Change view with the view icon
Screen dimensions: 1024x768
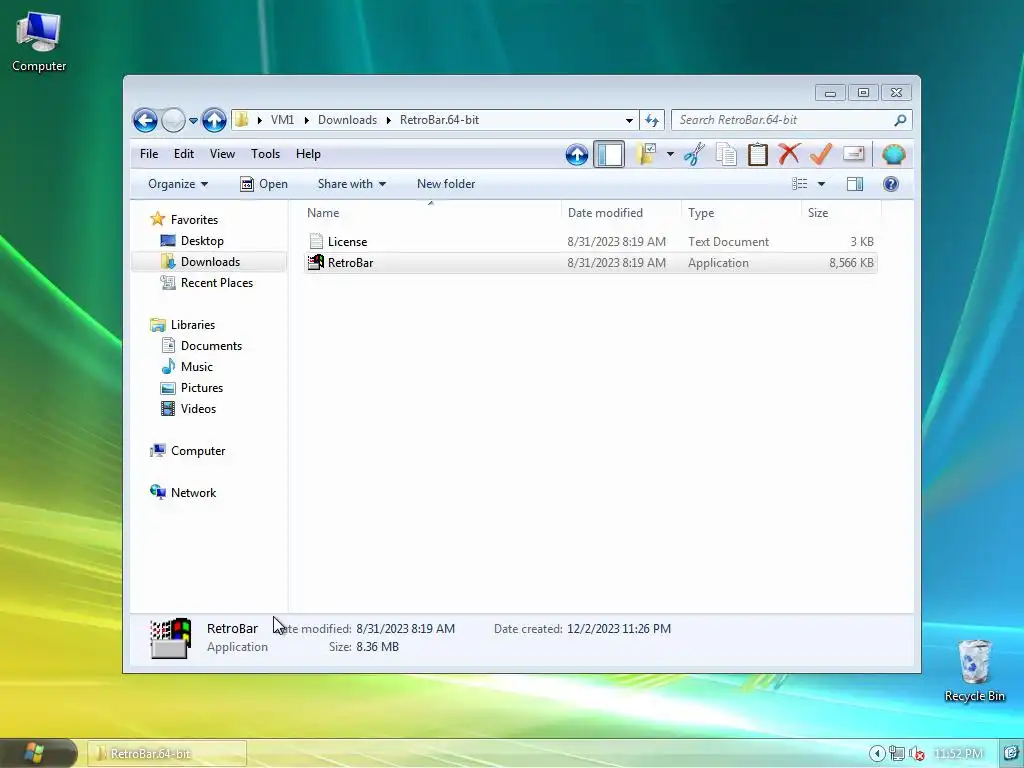point(799,184)
